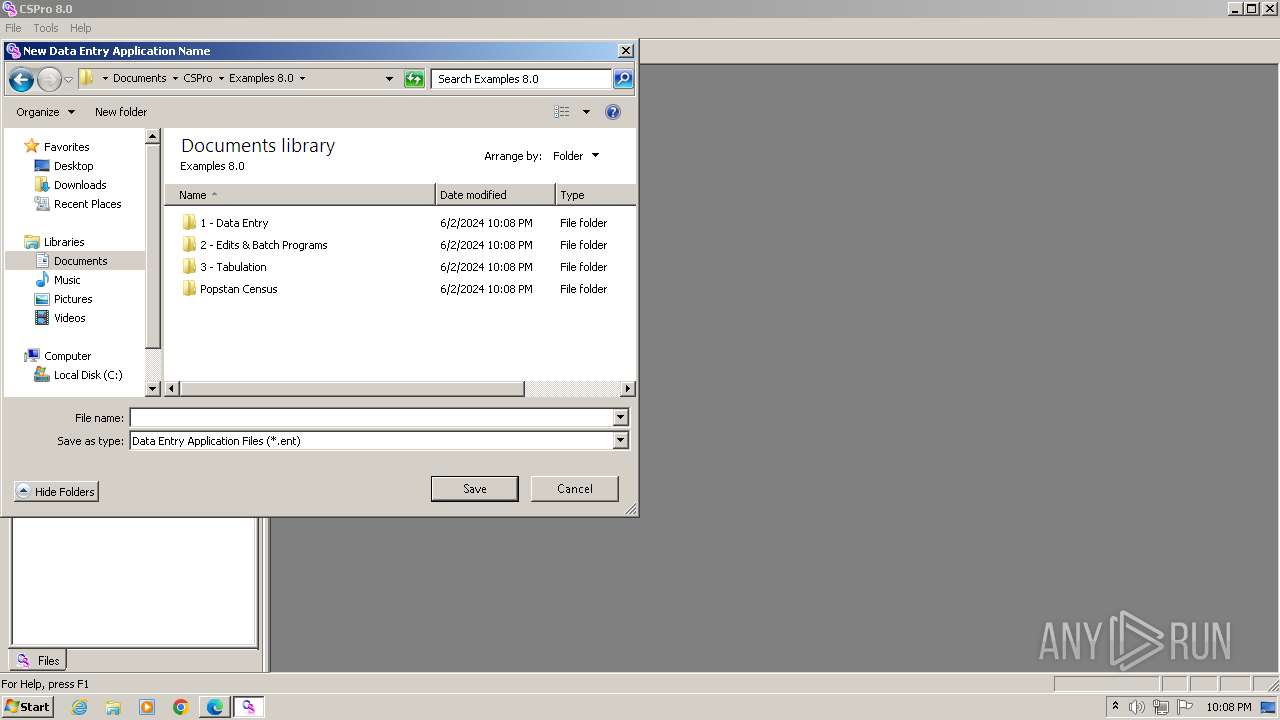Open the address bar history dropdown
The height and width of the screenshot is (720, 1280).
pyautogui.click(x=389, y=79)
